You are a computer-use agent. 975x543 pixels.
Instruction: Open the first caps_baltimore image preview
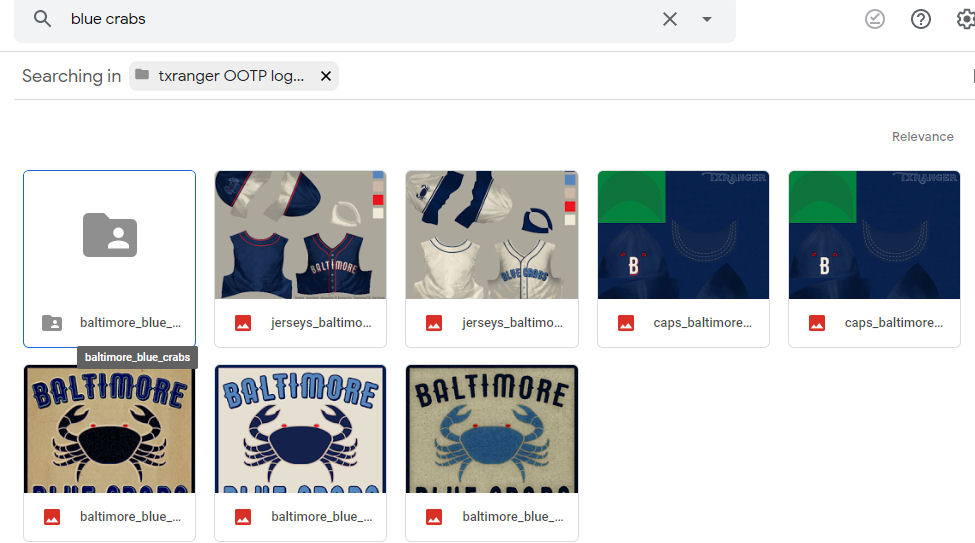(x=683, y=235)
